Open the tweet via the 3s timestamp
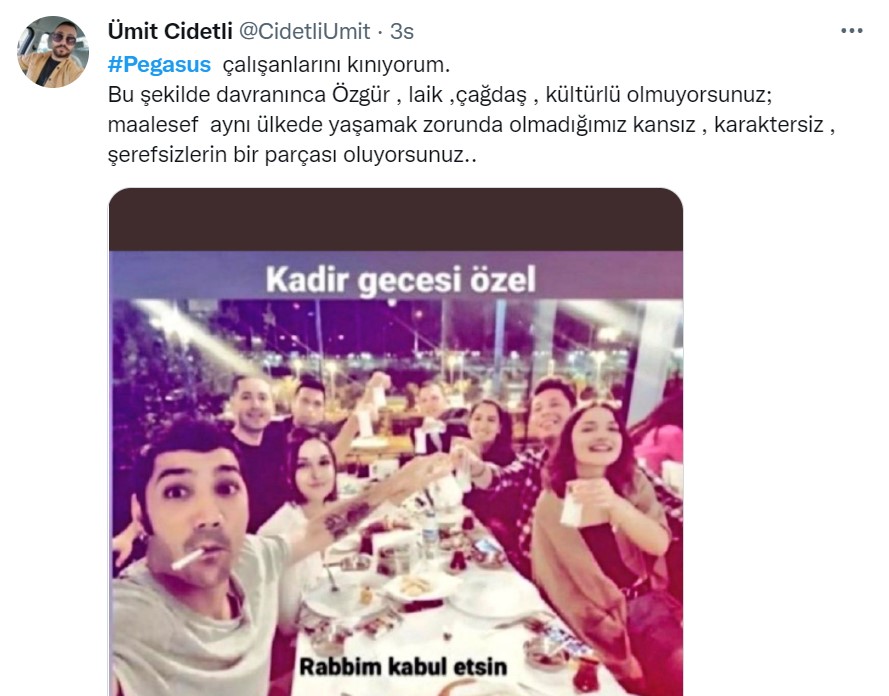This screenshot has height=696, width=889. pyautogui.click(x=402, y=31)
